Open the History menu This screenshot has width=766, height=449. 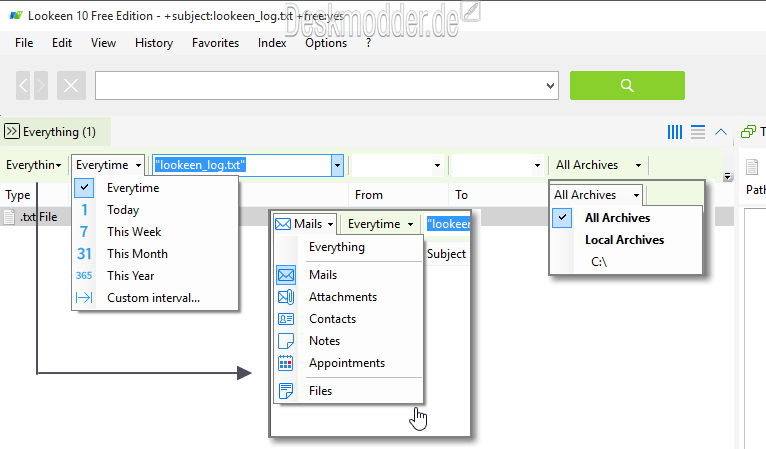click(x=154, y=43)
